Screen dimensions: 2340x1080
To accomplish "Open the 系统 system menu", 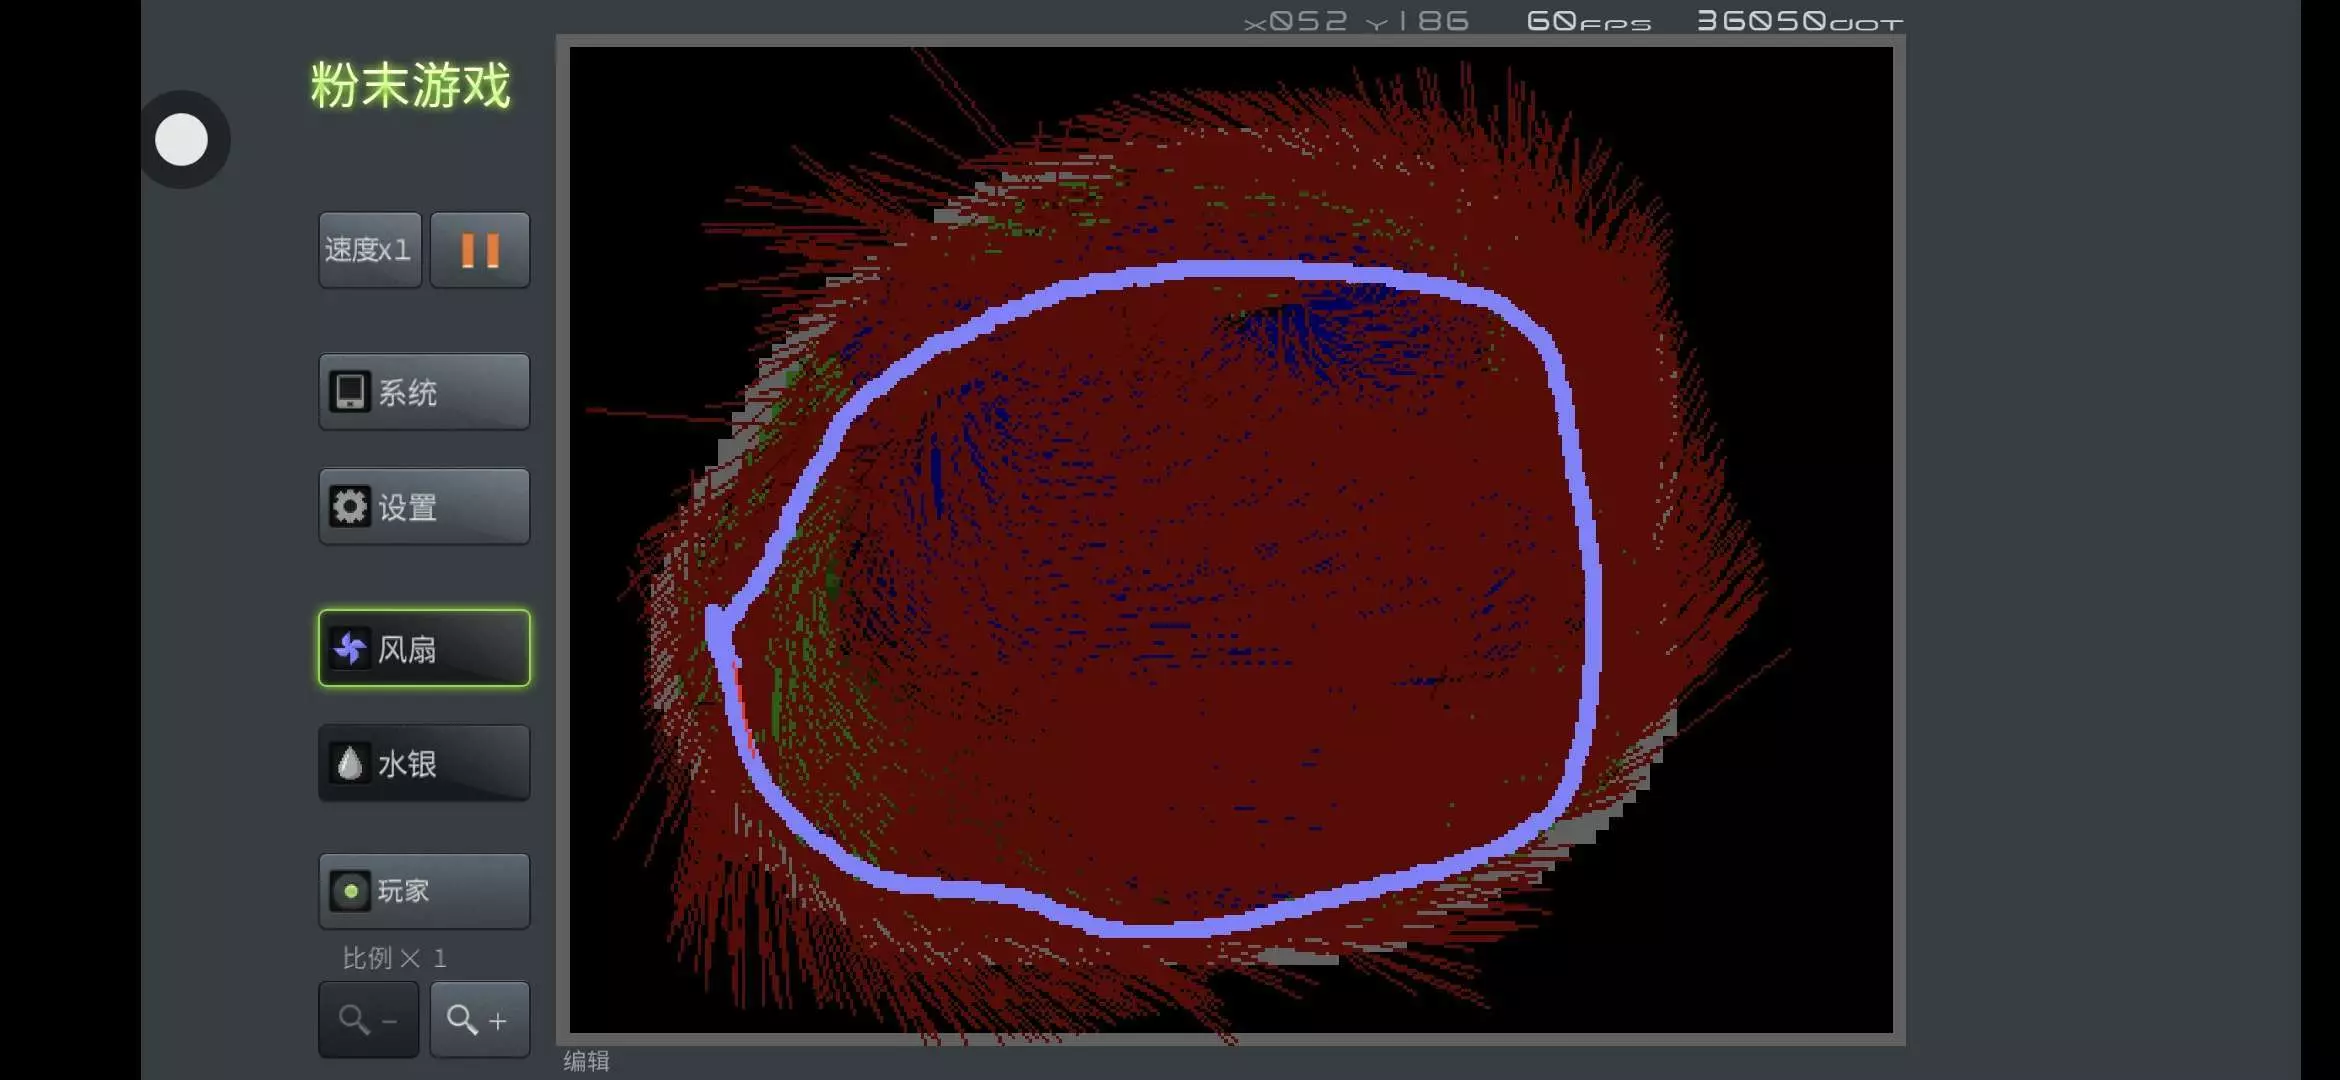I will coord(424,392).
